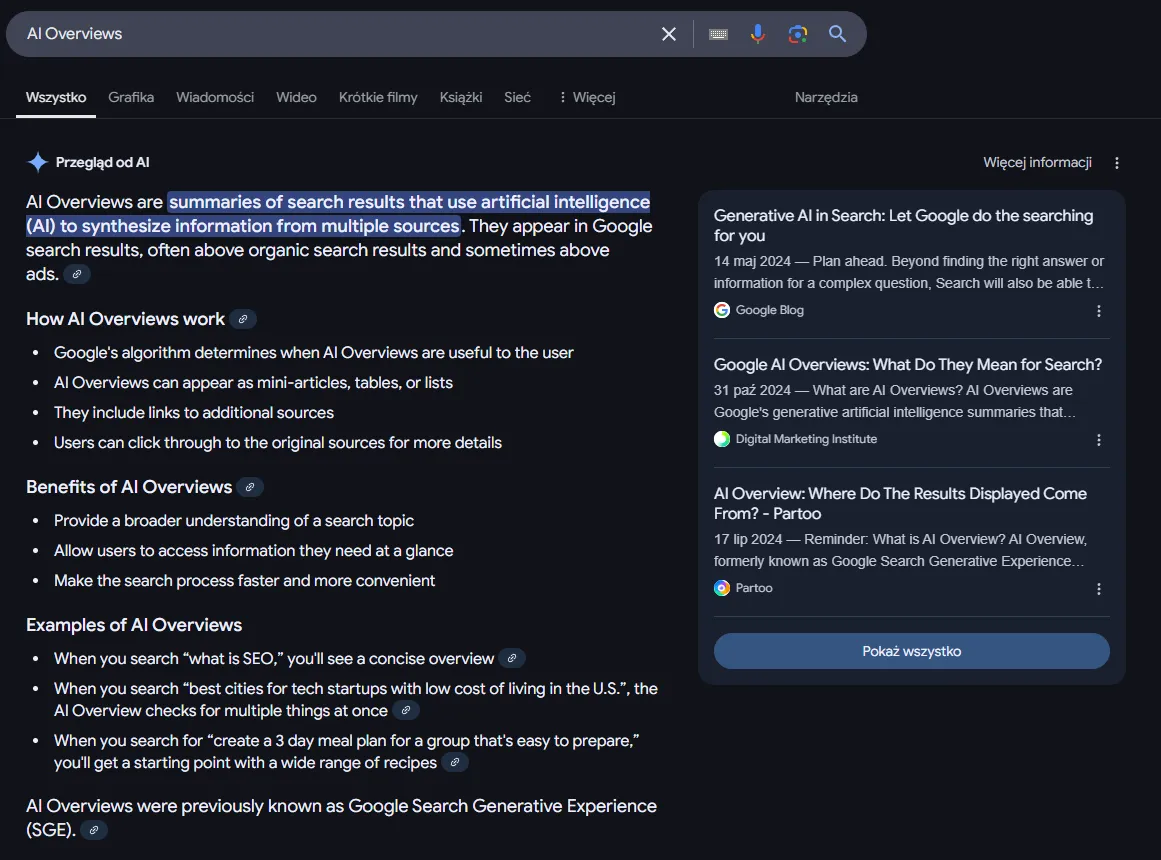Click the Więcej informacji link
1161x860 pixels.
click(x=1037, y=163)
